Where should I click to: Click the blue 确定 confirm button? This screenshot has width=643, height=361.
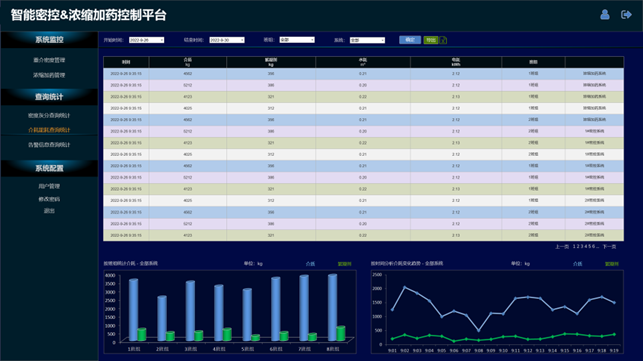pos(410,40)
